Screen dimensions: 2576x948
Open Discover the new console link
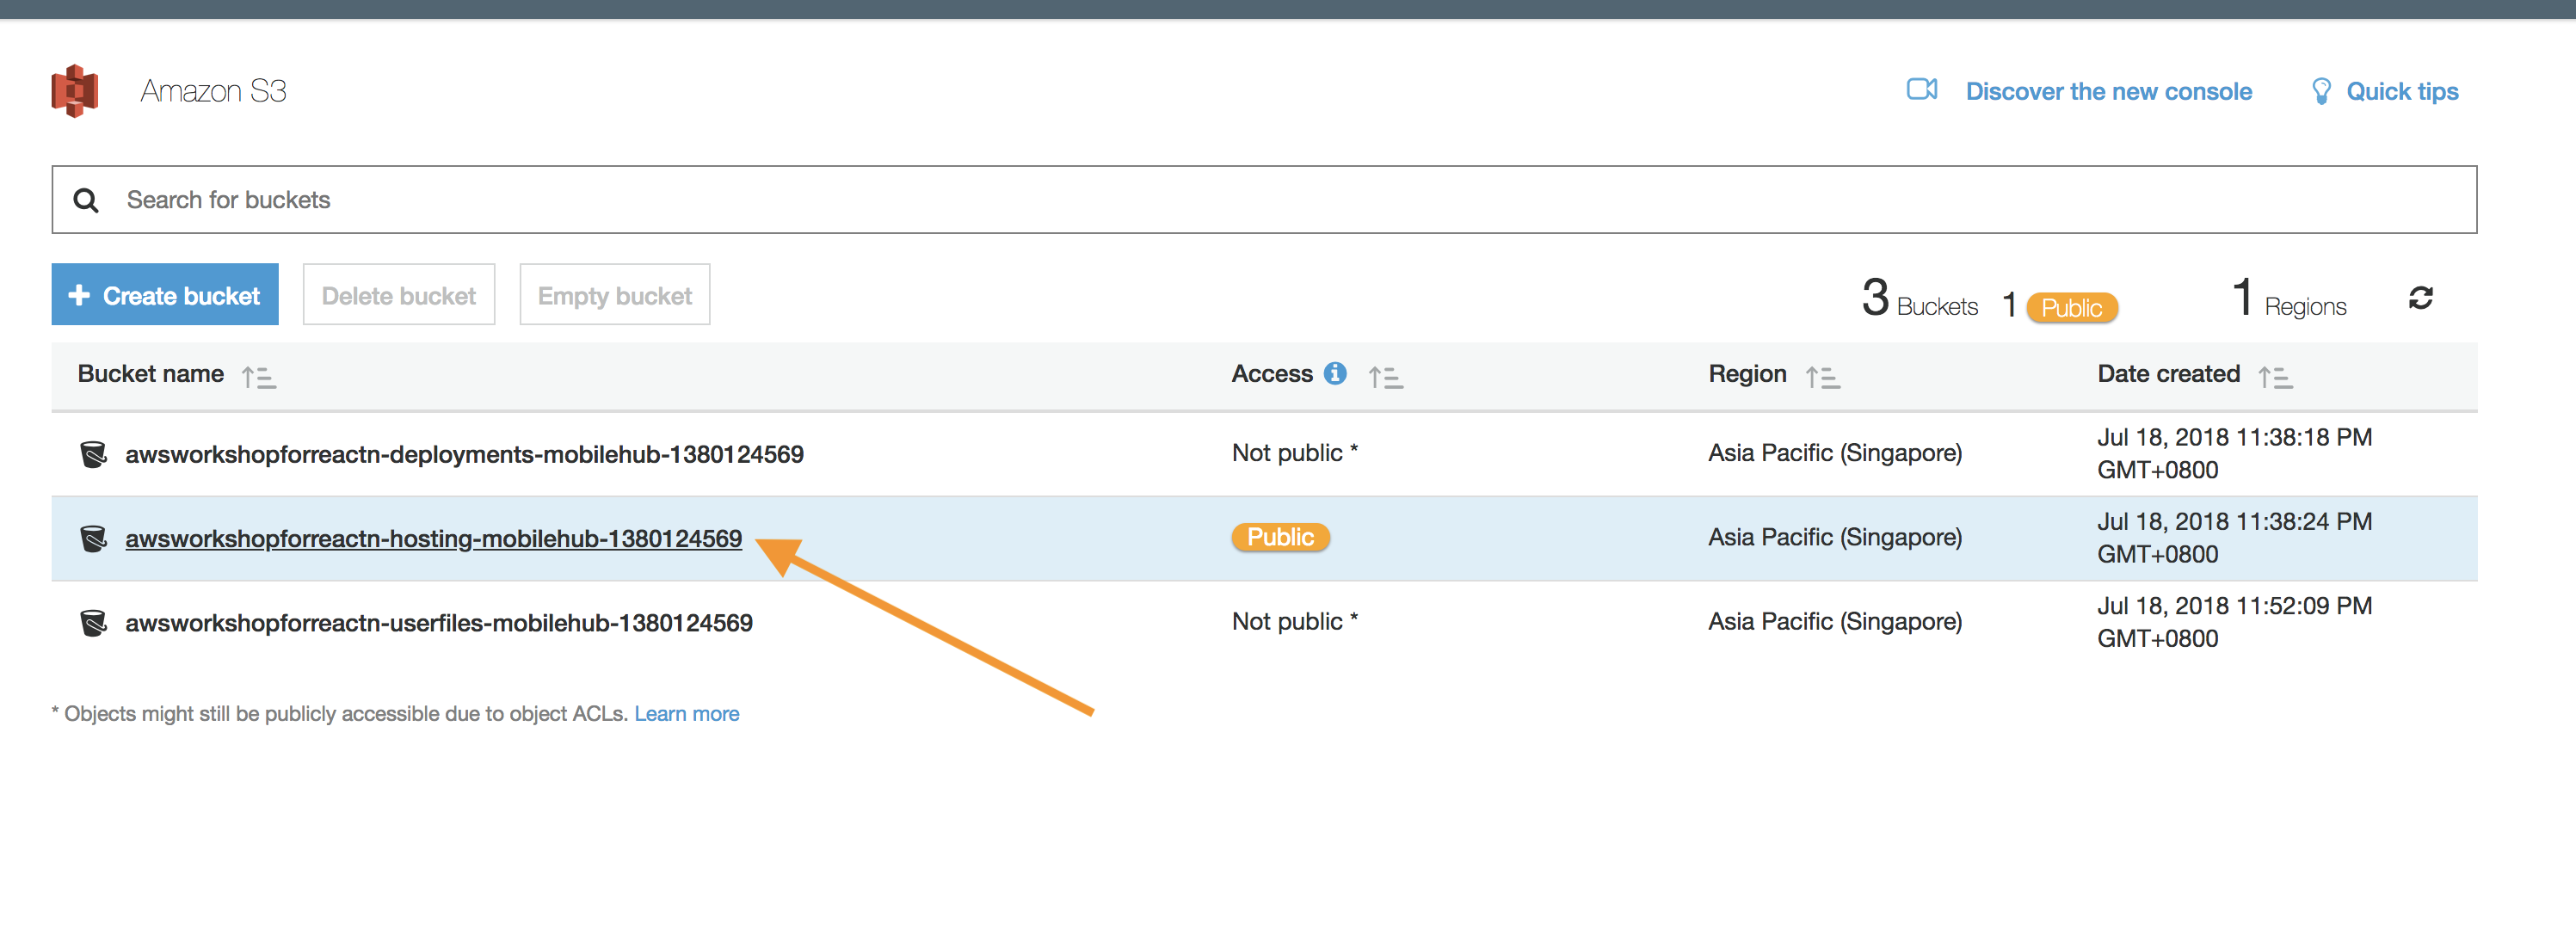coord(2108,92)
